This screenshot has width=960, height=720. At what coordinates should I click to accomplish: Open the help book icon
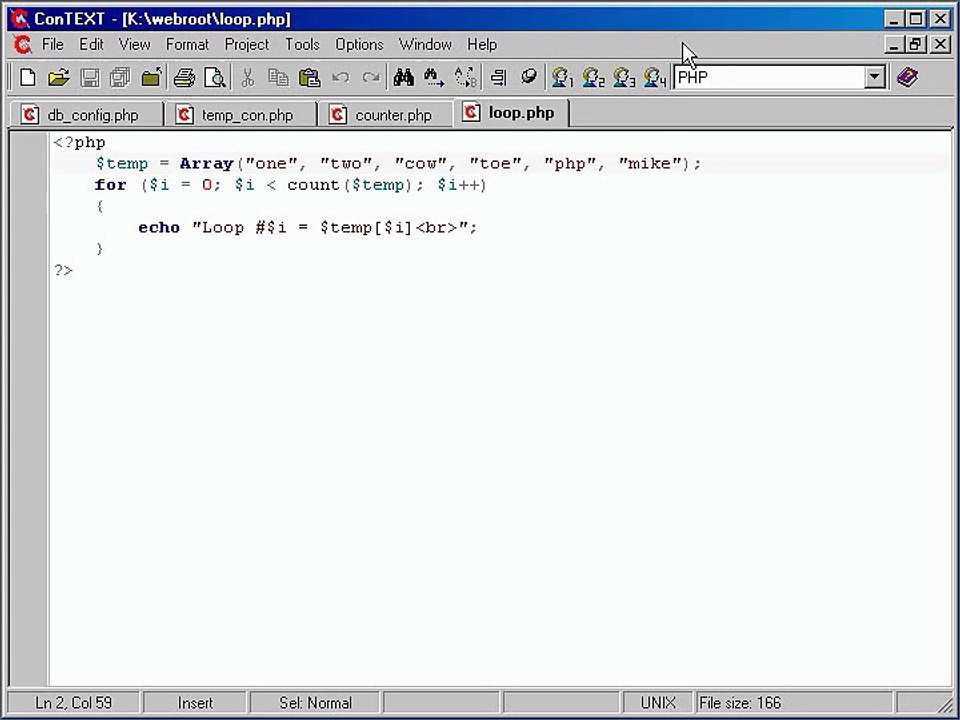tap(907, 78)
